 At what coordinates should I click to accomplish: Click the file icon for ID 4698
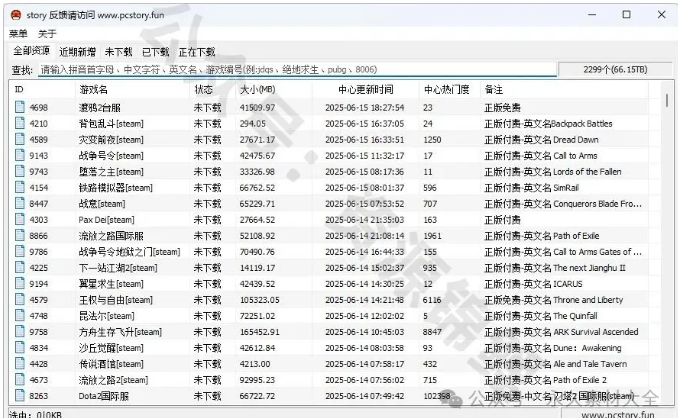click(20, 107)
